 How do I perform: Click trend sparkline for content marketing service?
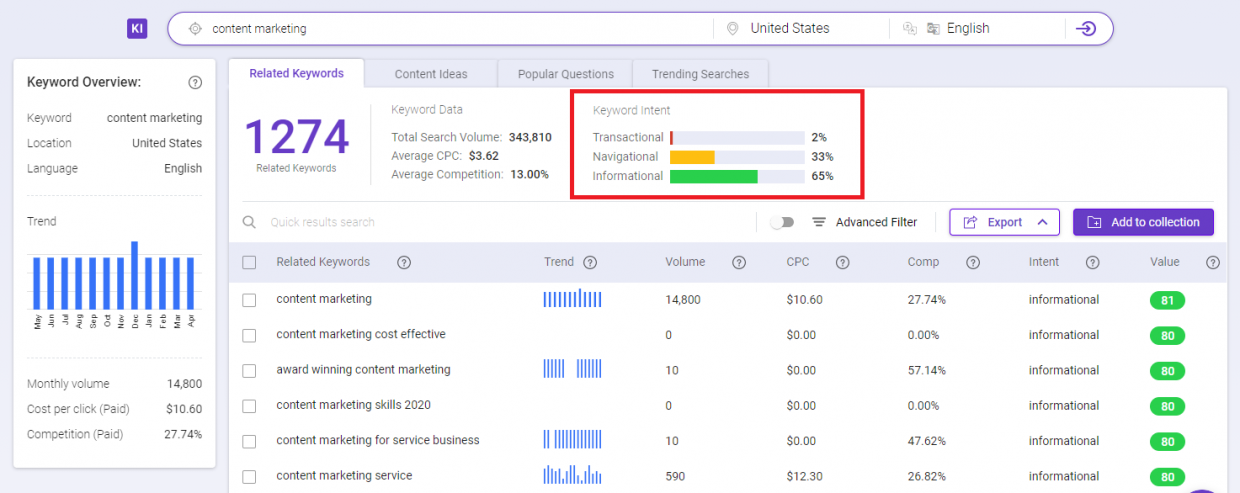573,475
